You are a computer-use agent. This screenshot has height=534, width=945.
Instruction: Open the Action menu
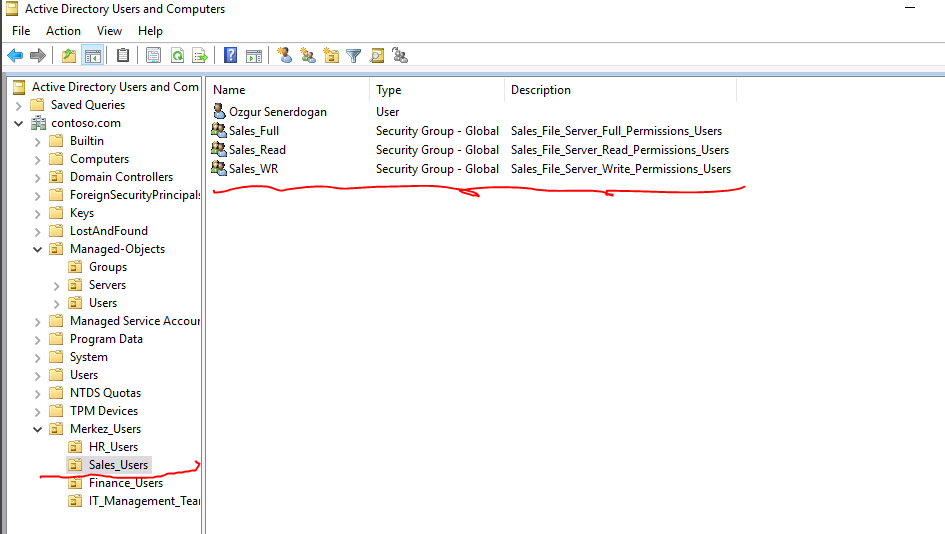63,31
